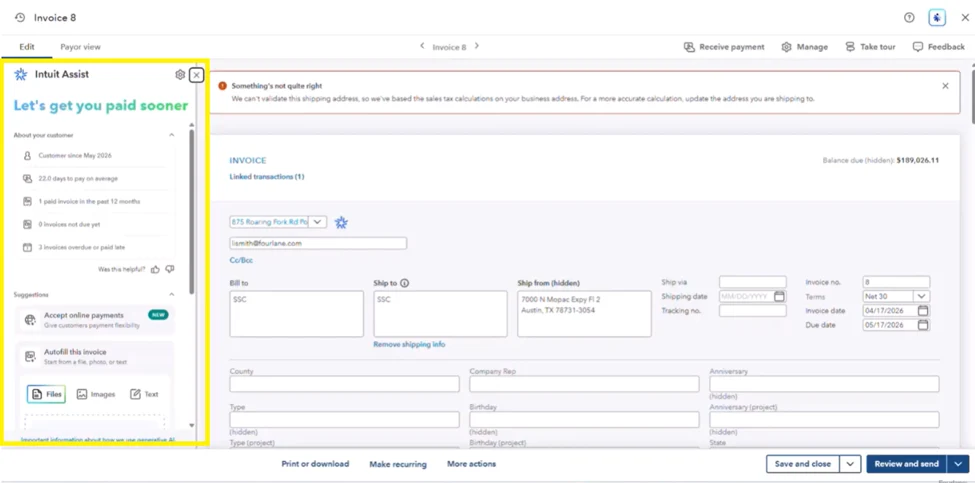The image size is (975, 483).
Task: Open the Feedback option
Action: (938, 47)
